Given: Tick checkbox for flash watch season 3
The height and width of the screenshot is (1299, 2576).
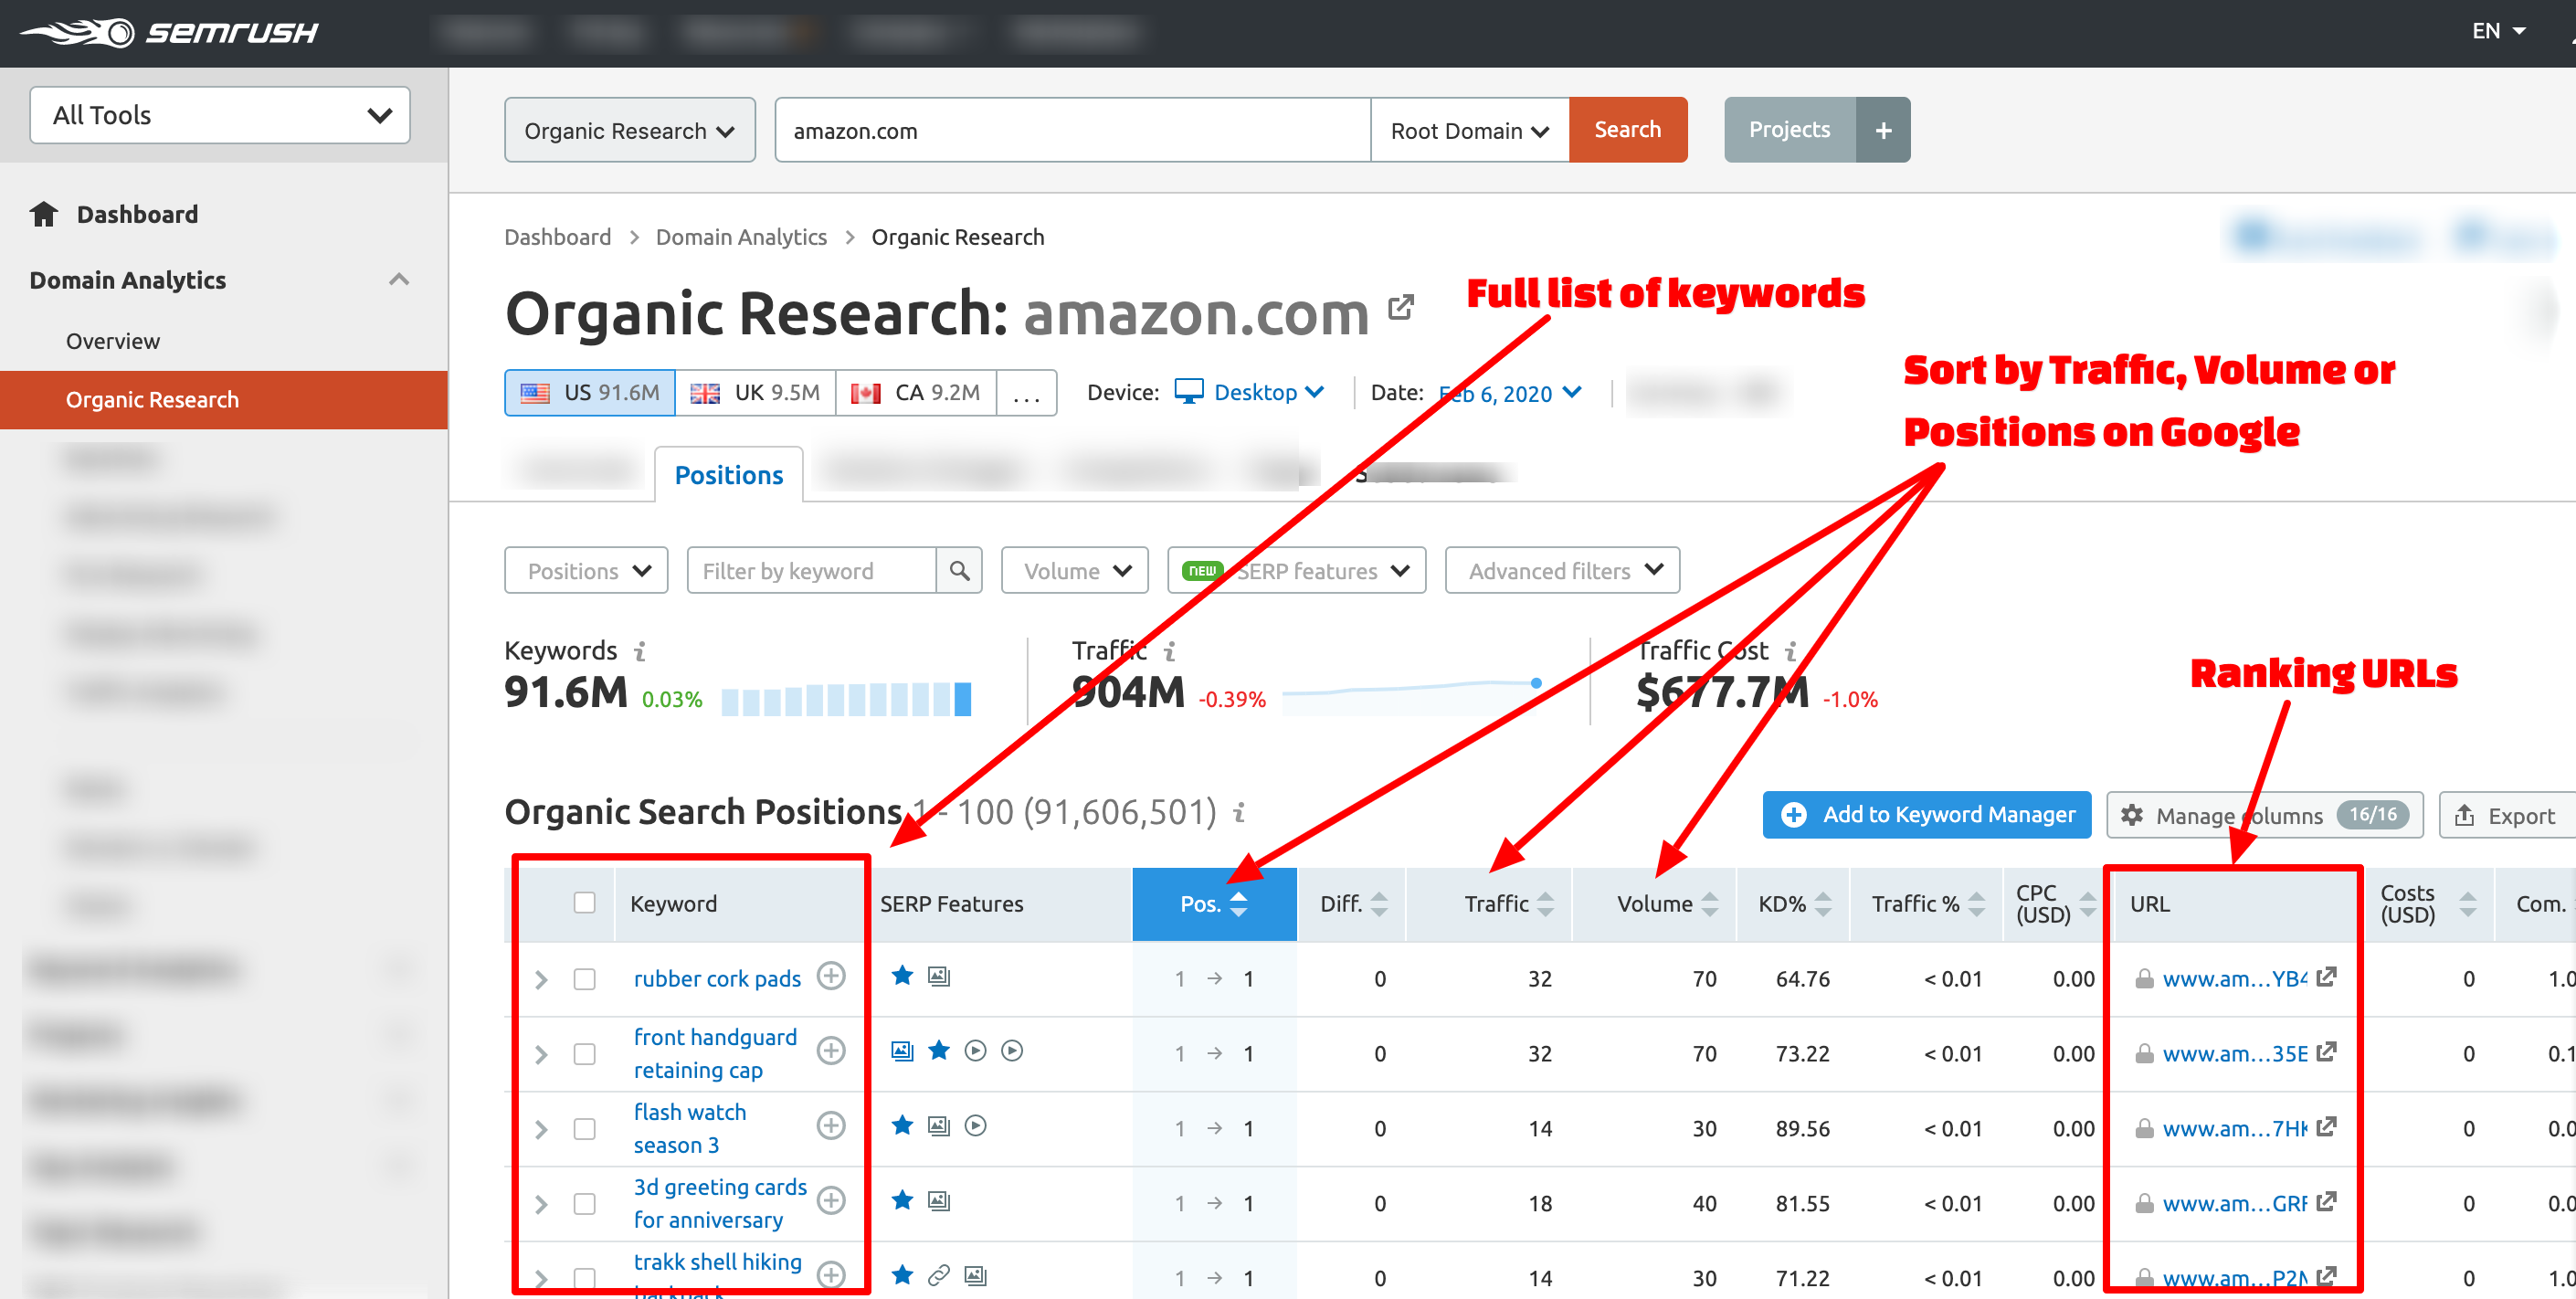Looking at the screenshot, I should tap(584, 1129).
